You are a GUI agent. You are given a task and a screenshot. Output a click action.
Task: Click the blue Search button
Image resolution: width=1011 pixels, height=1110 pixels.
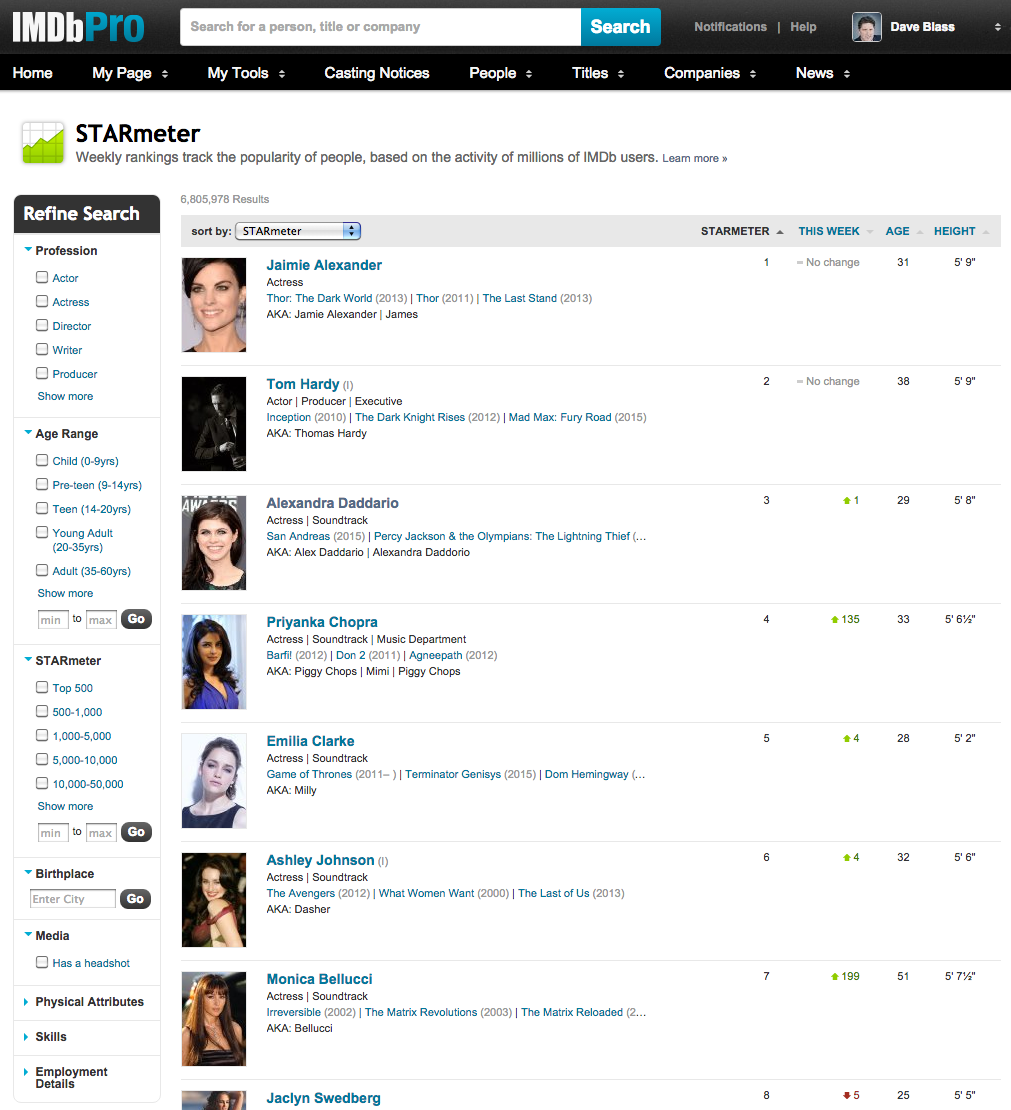point(621,27)
